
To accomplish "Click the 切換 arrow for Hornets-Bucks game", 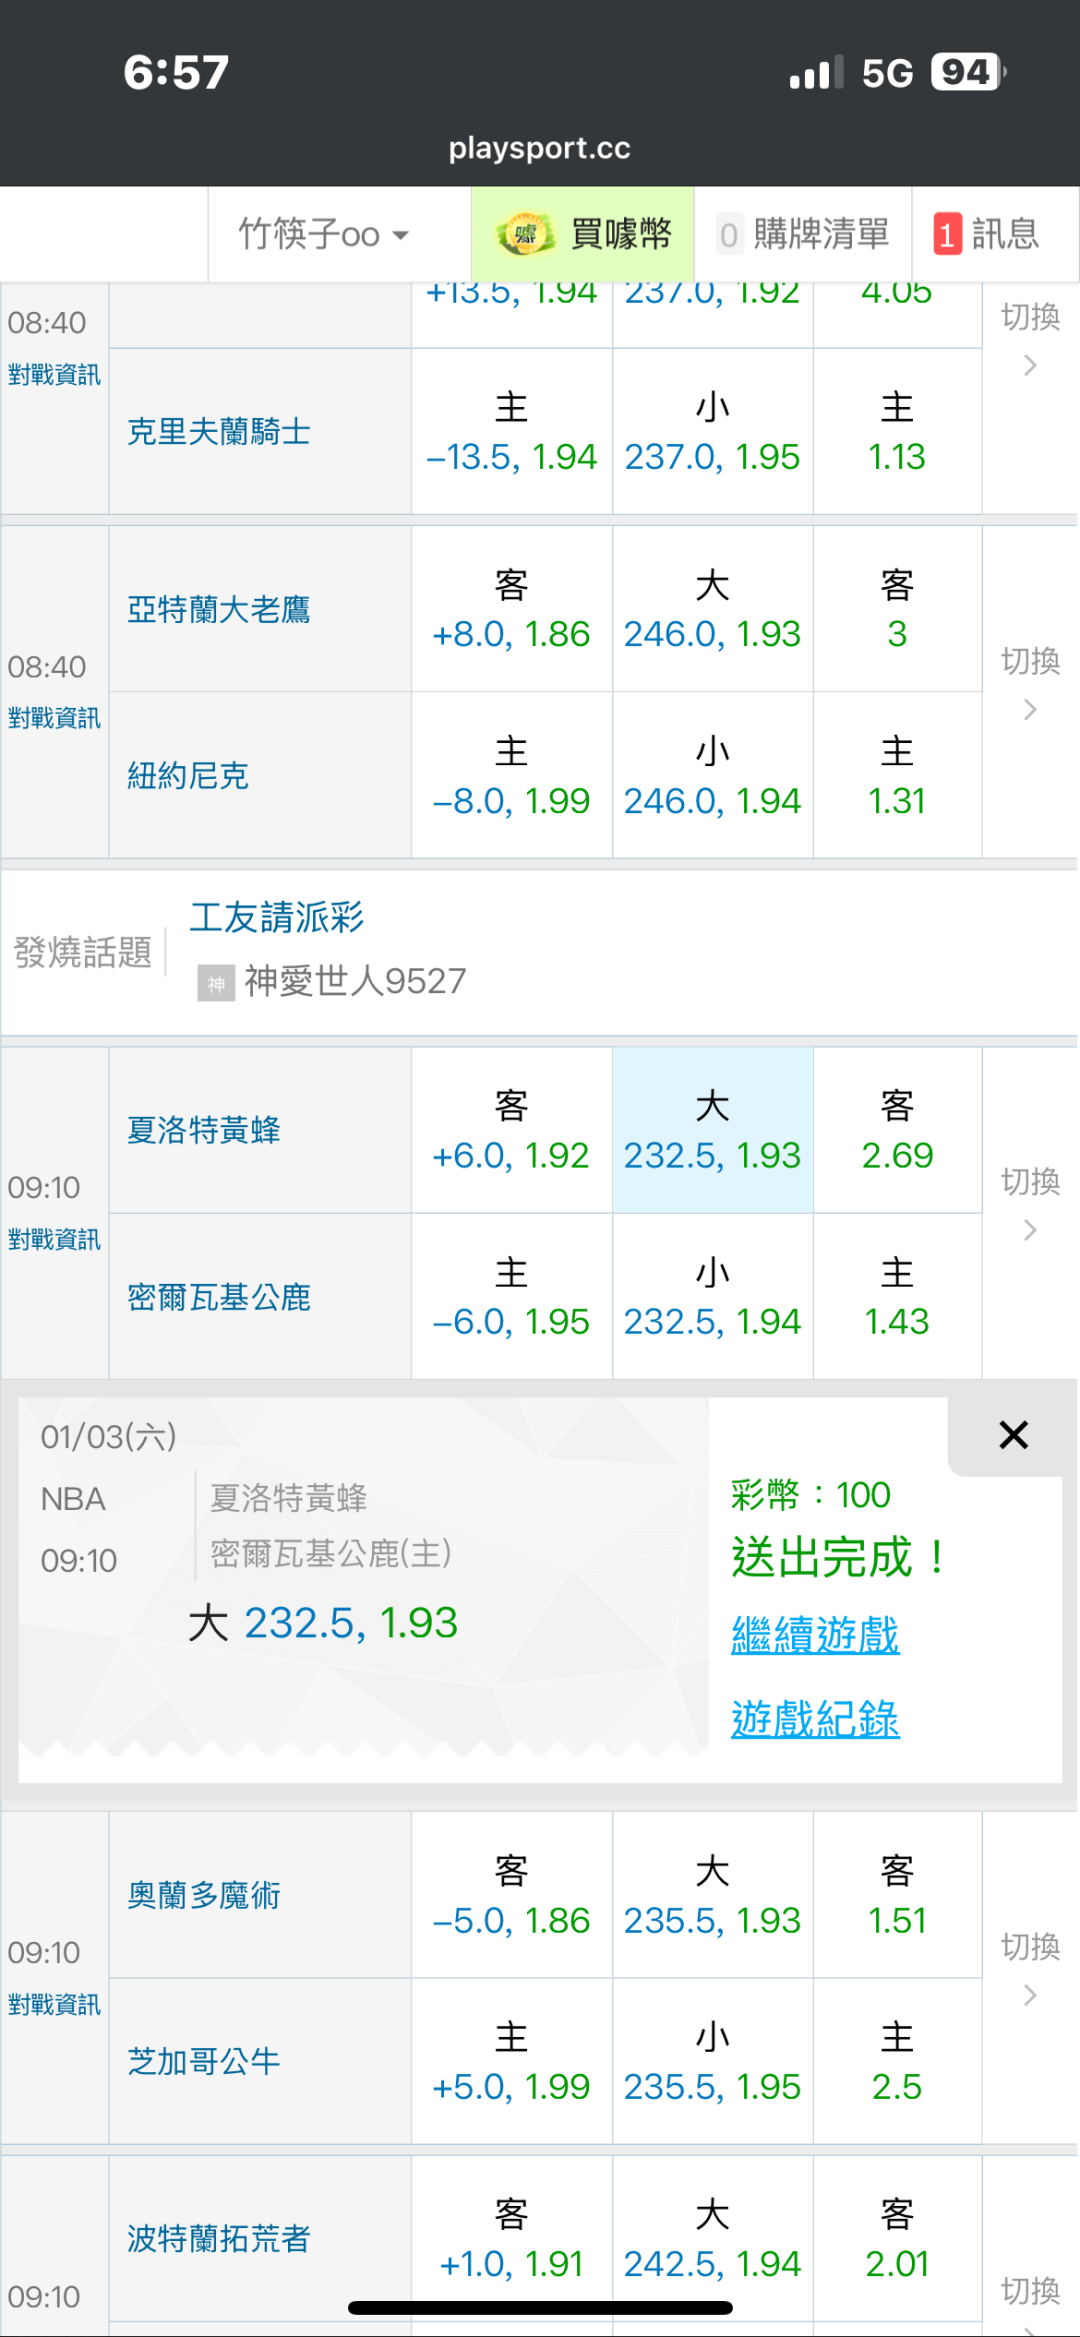I will click(1030, 1230).
